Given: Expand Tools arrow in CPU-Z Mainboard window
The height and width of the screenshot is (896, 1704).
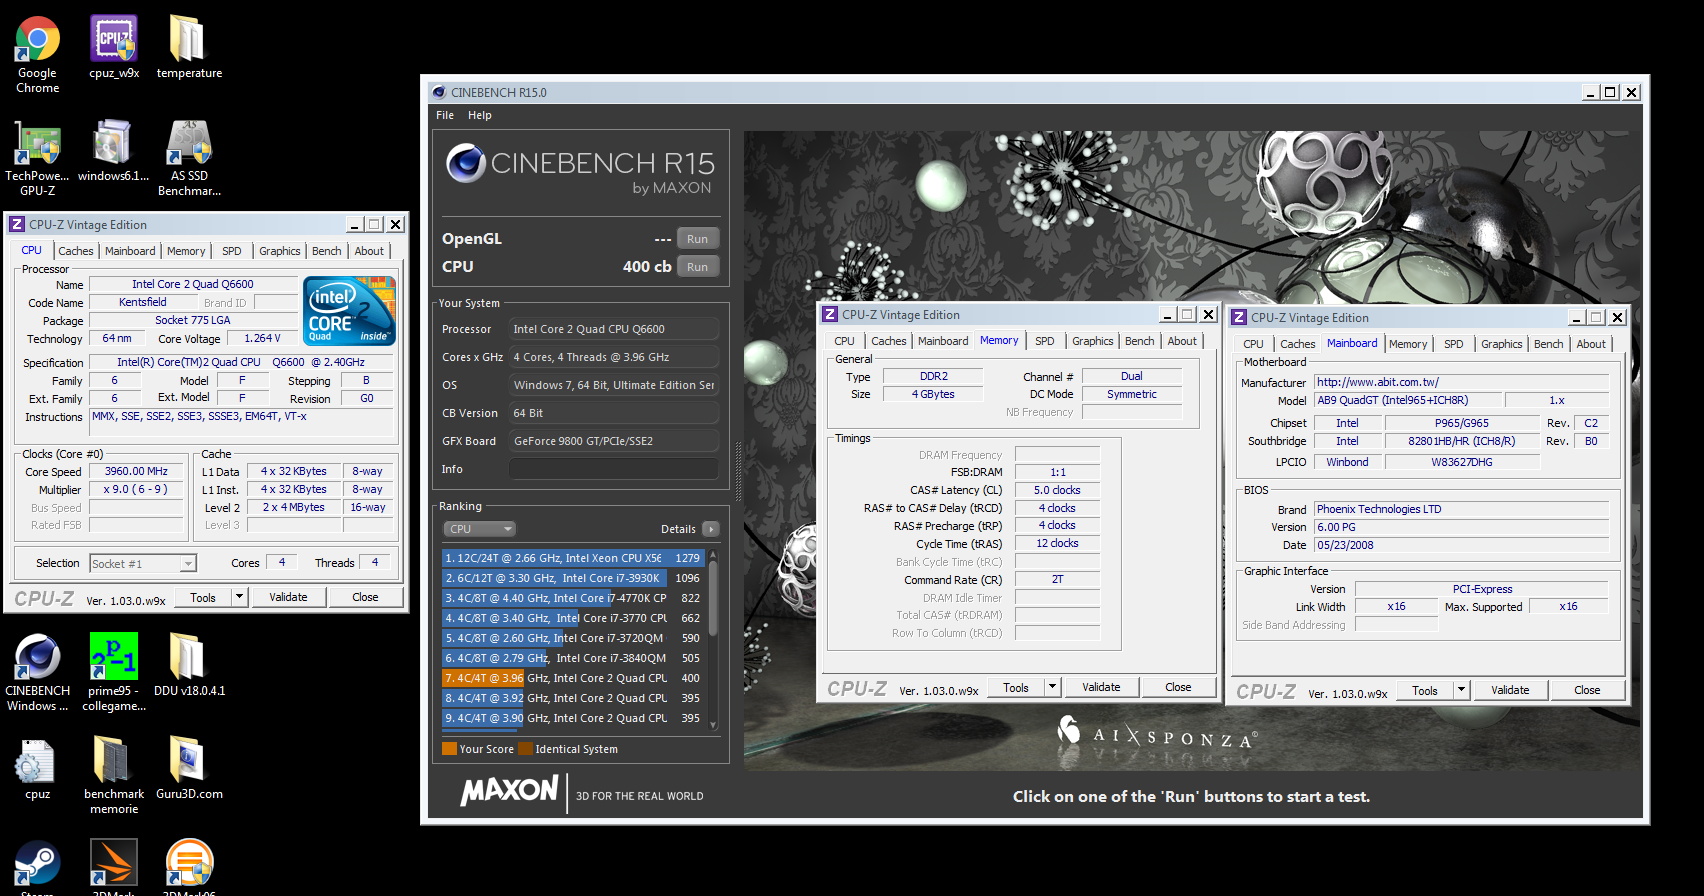Looking at the screenshot, I should point(1461,690).
